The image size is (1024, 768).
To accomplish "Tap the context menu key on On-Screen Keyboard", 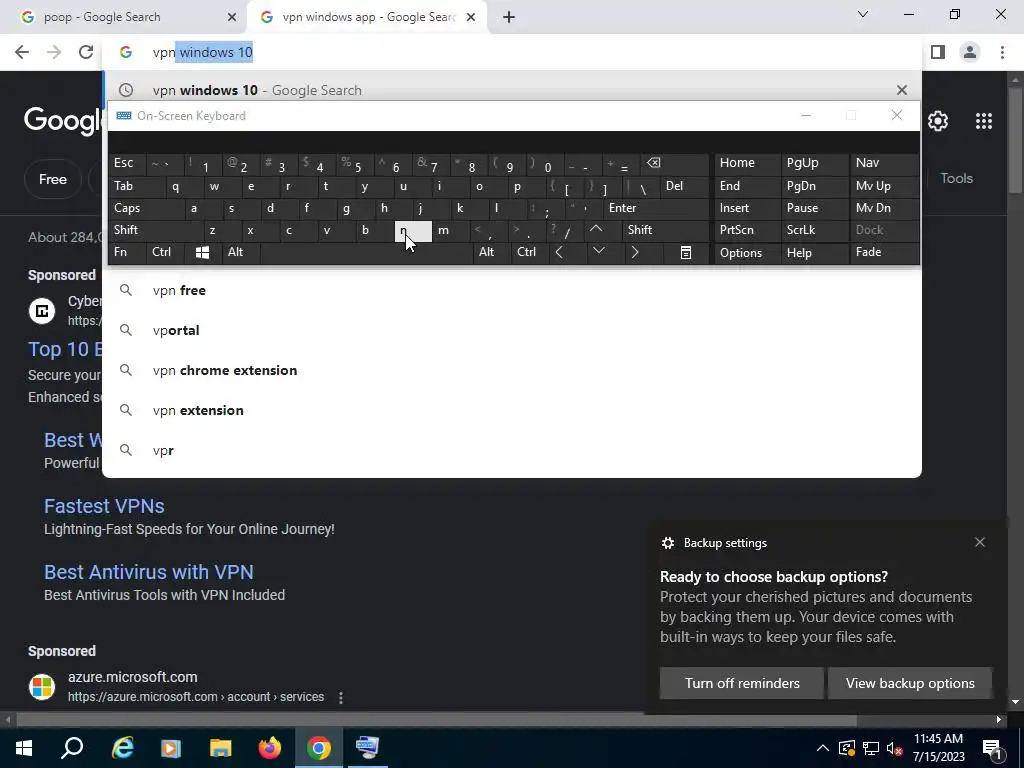I will coord(686,253).
